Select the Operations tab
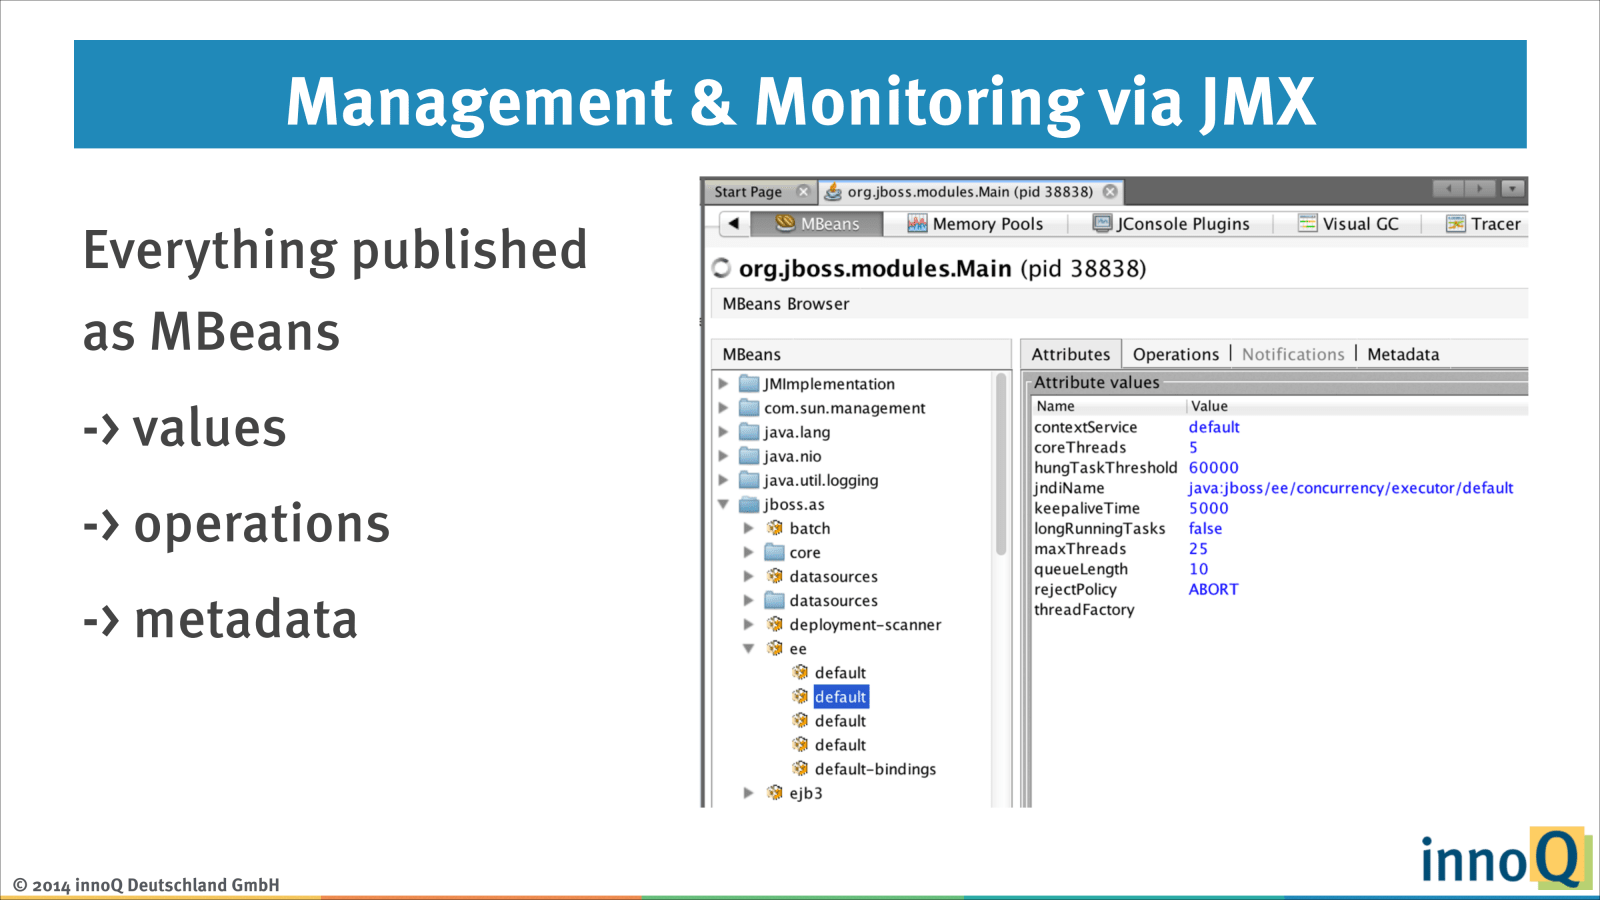 [x=1176, y=354]
